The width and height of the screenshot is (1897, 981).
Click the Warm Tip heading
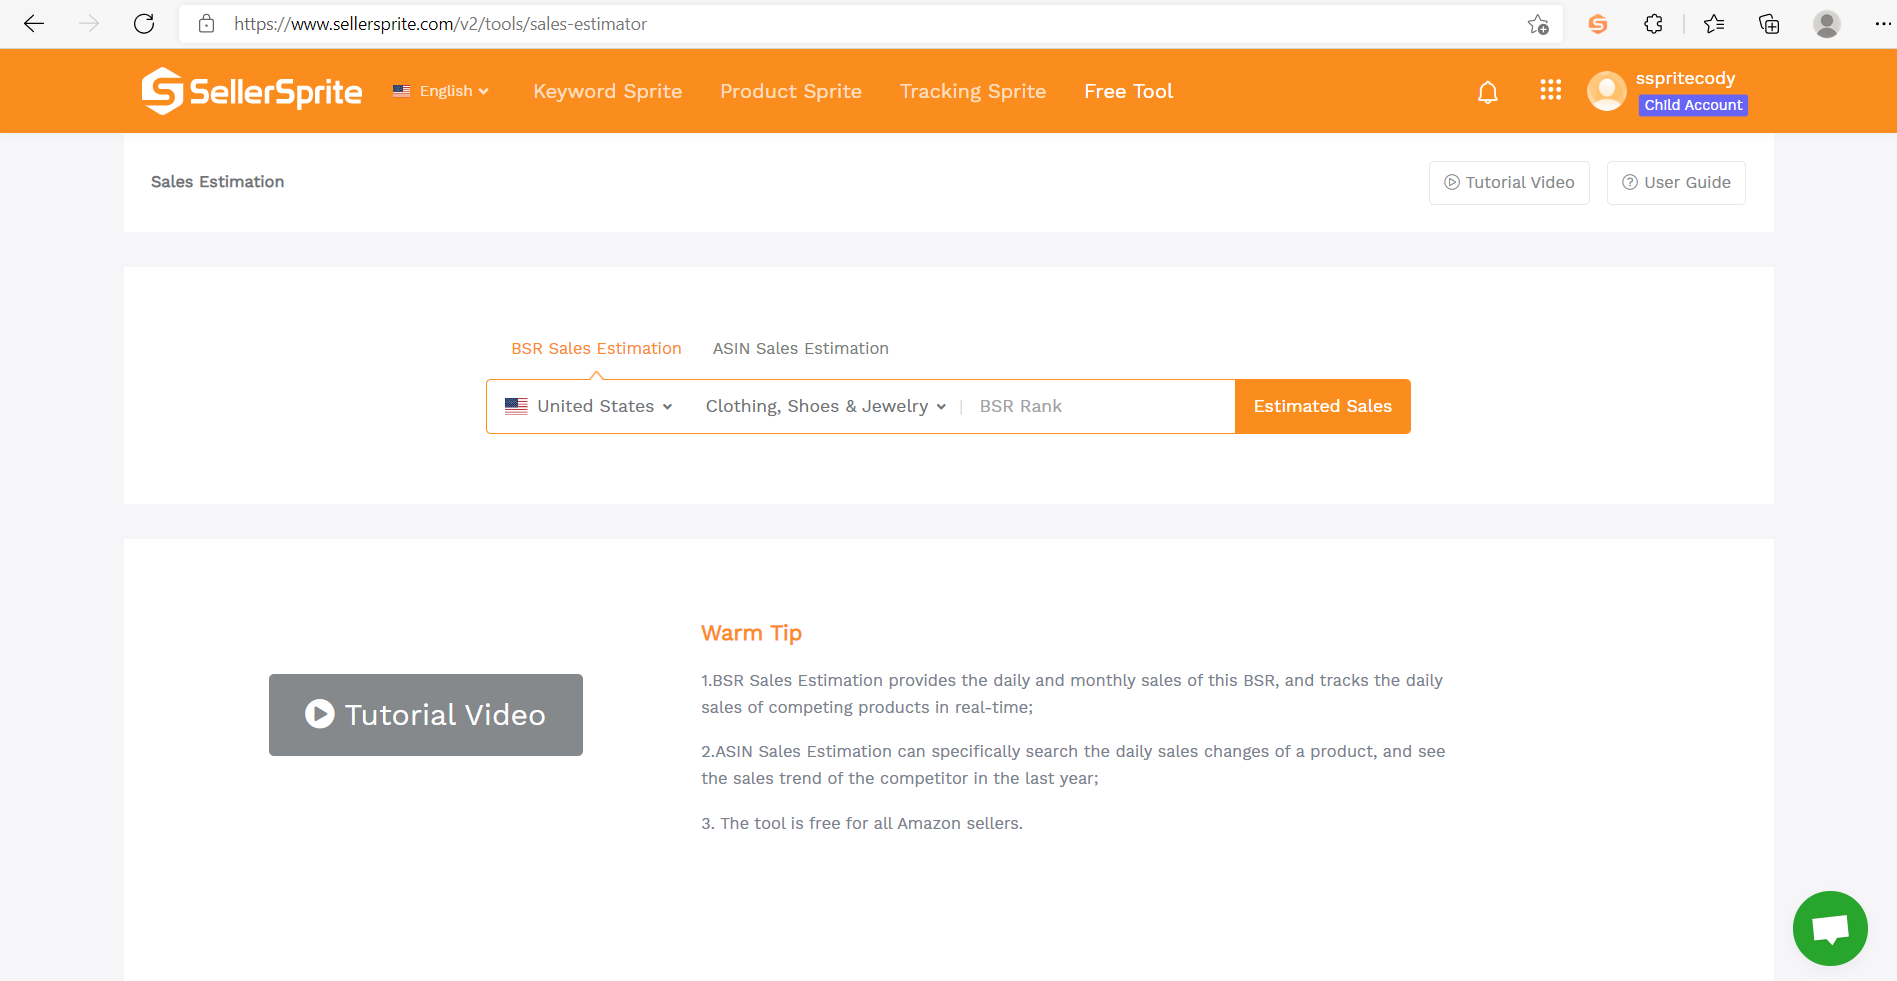point(751,633)
